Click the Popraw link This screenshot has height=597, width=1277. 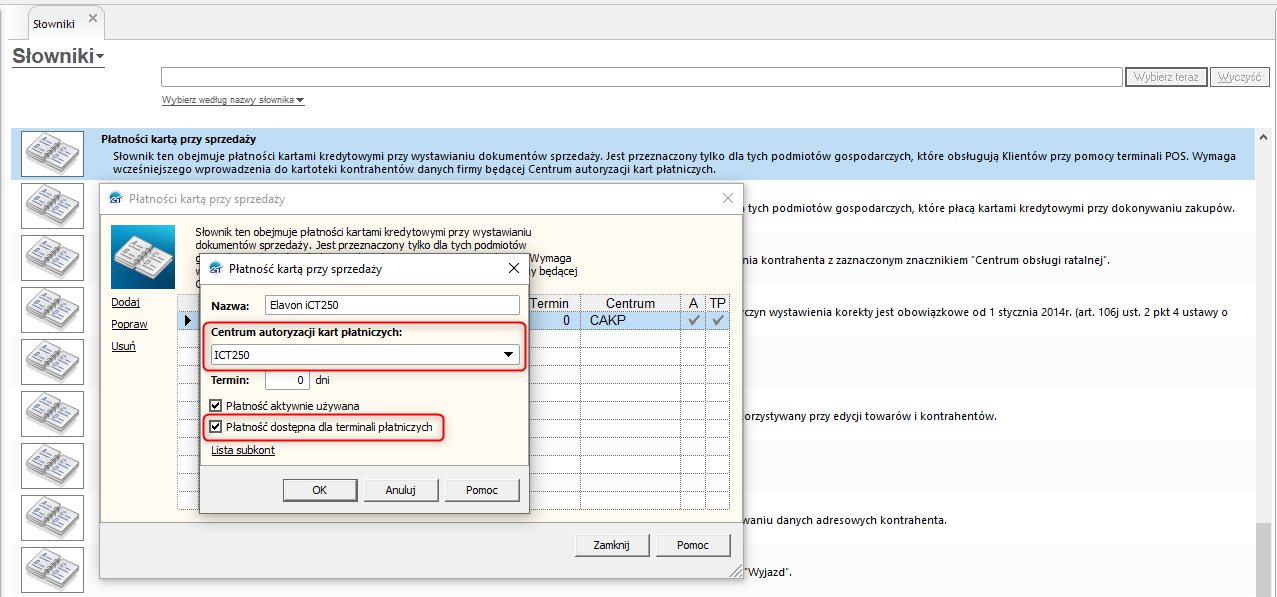coord(130,324)
